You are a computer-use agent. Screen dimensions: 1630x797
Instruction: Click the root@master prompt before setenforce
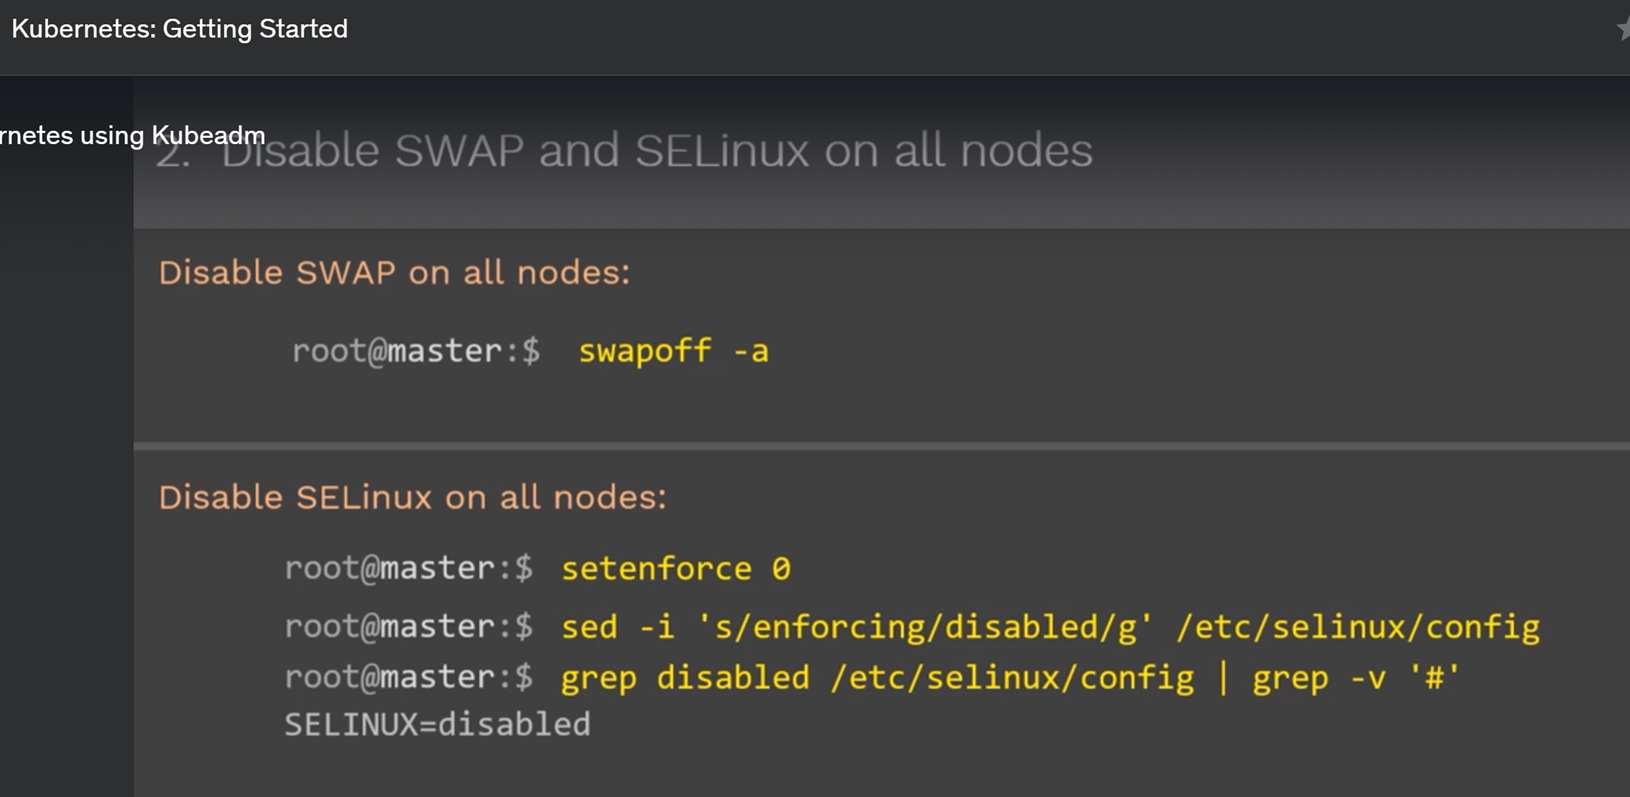tap(409, 568)
